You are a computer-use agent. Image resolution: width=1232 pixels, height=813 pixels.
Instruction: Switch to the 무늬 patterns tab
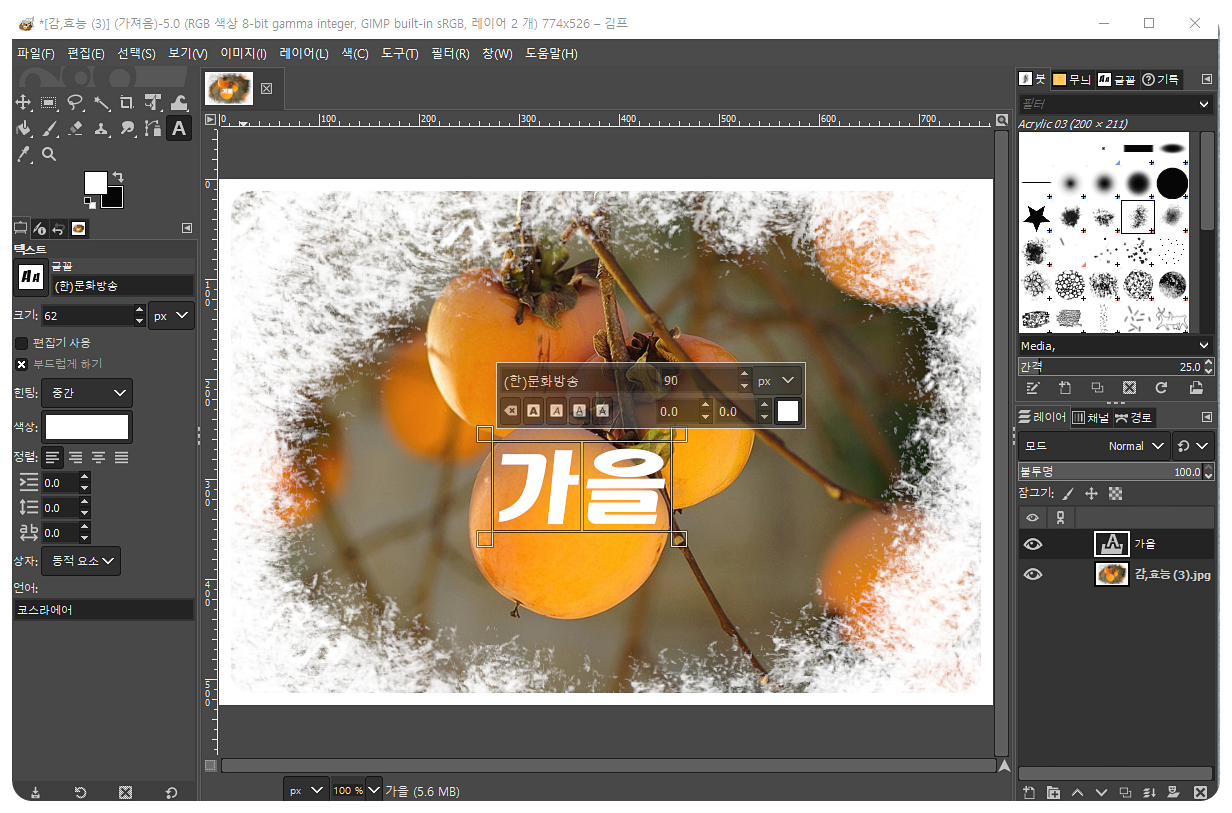pos(1072,79)
